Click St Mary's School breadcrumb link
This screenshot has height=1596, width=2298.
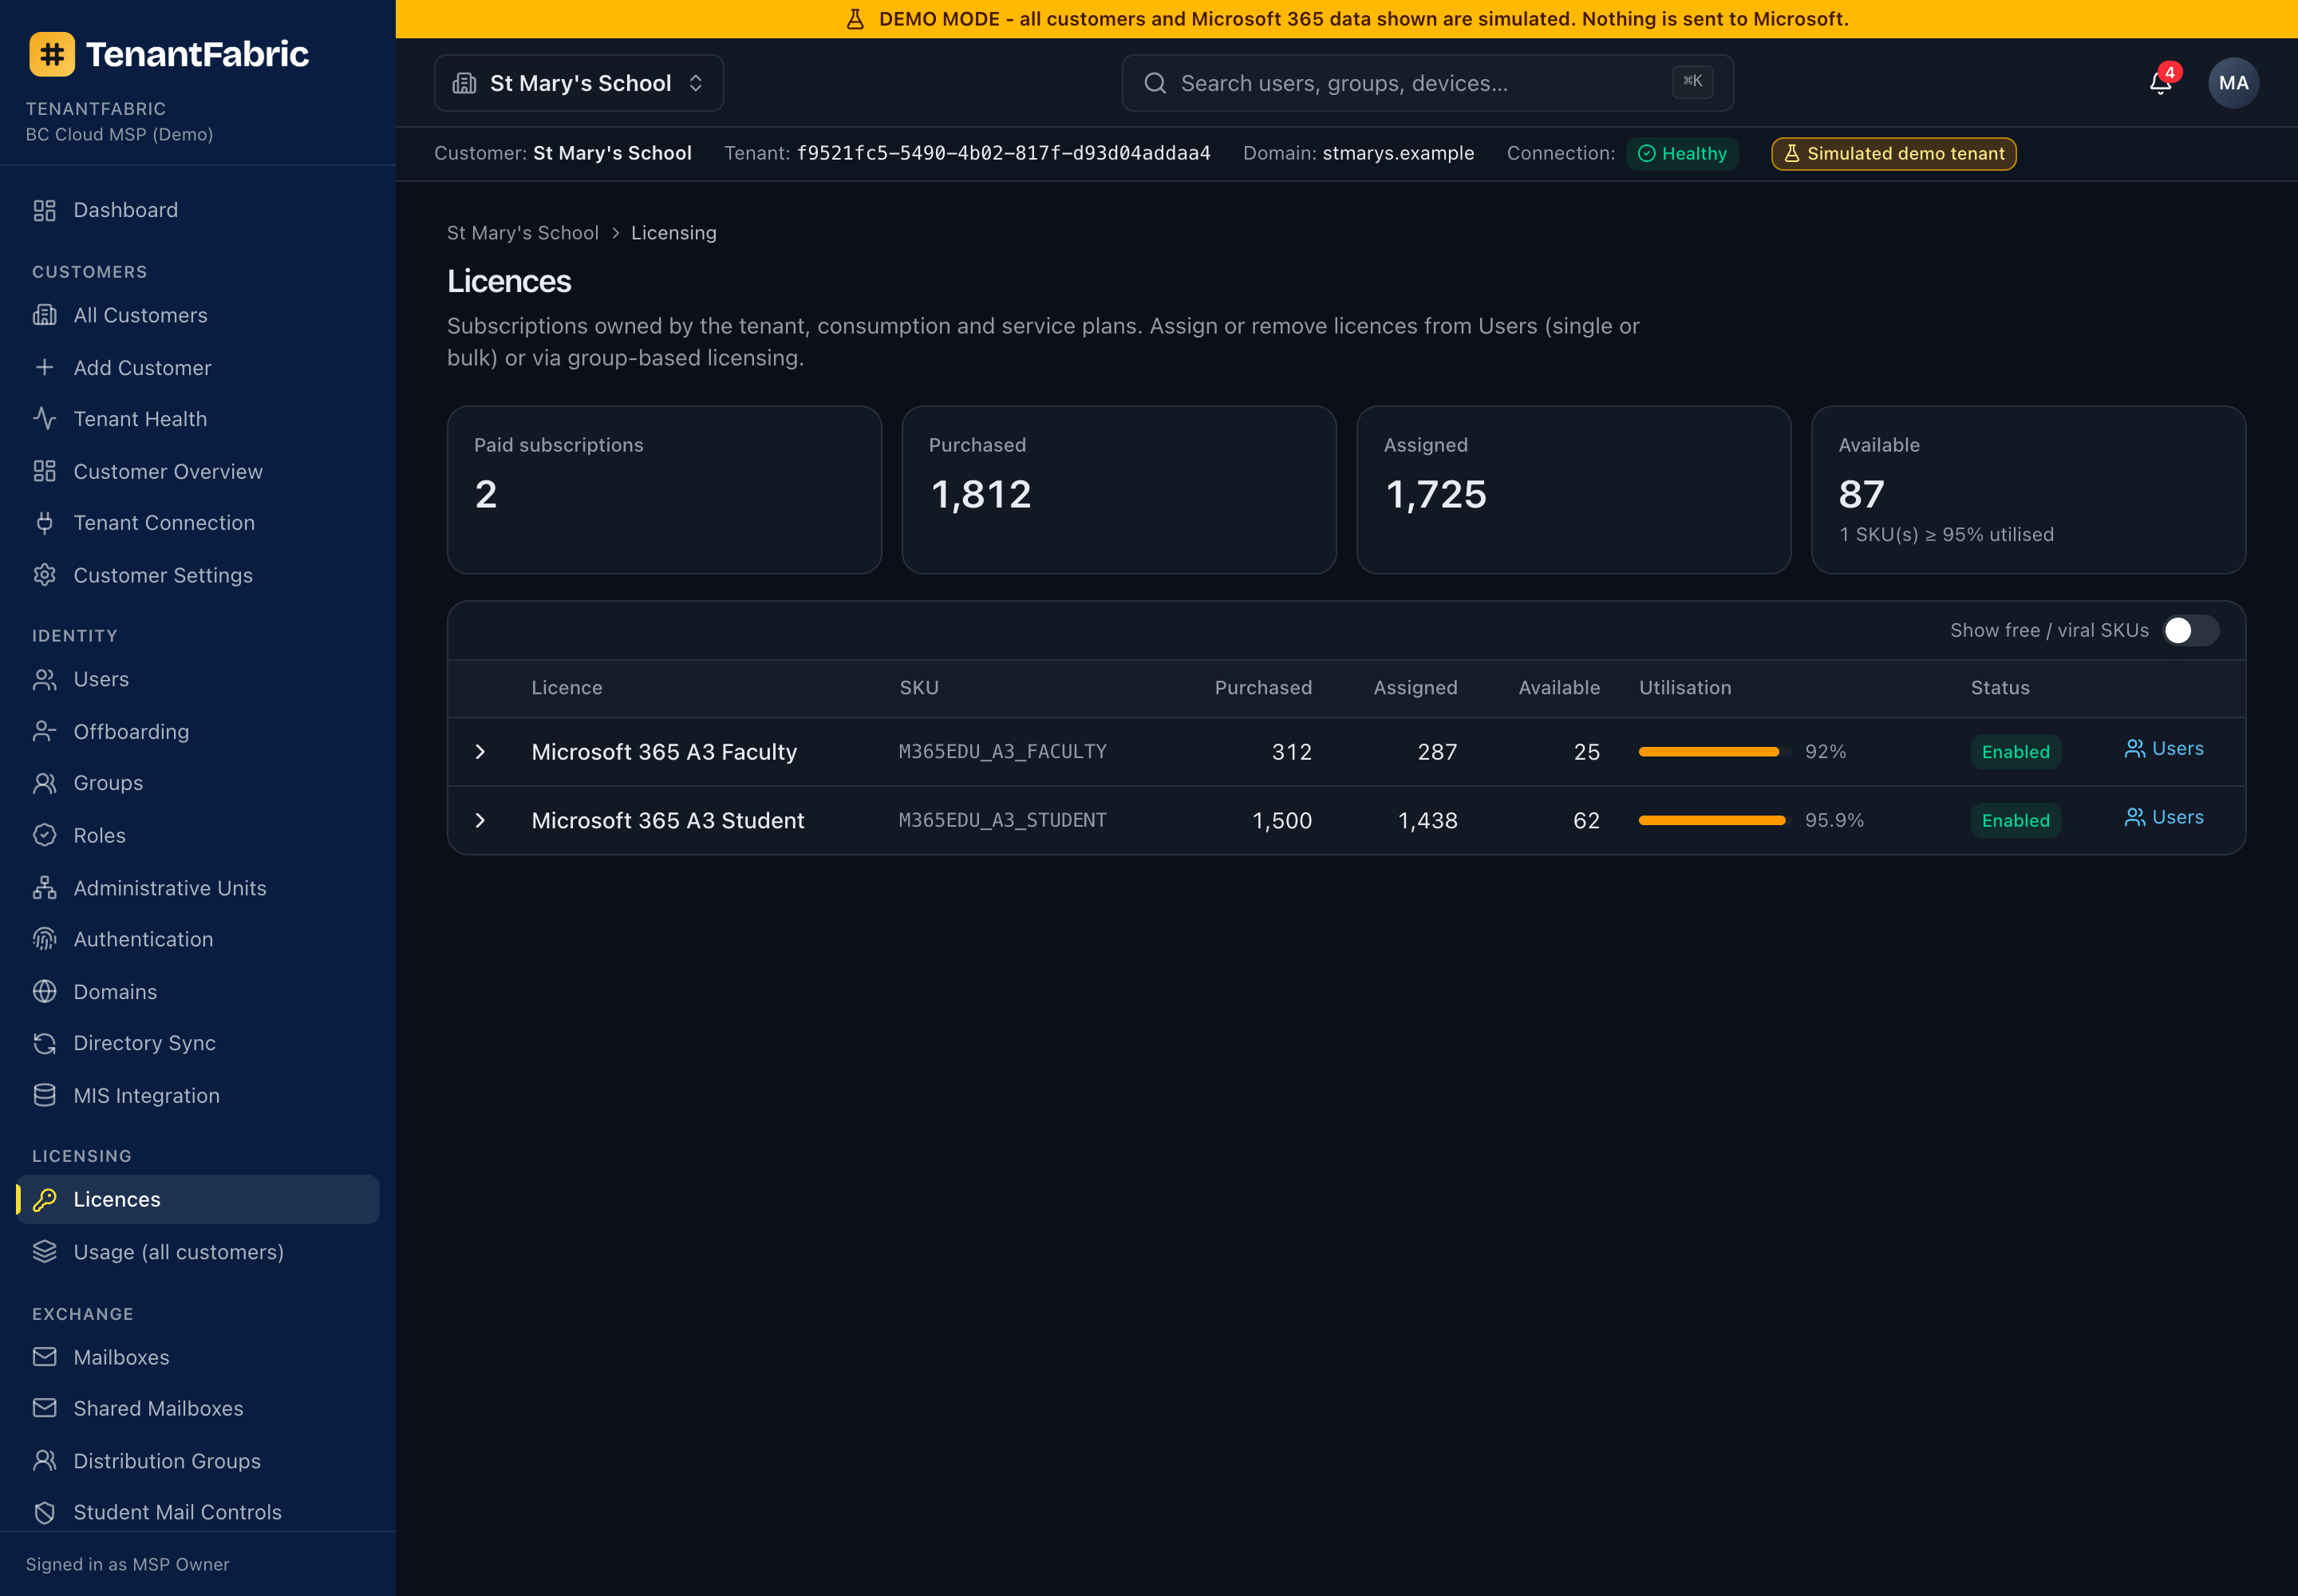[522, 233]
